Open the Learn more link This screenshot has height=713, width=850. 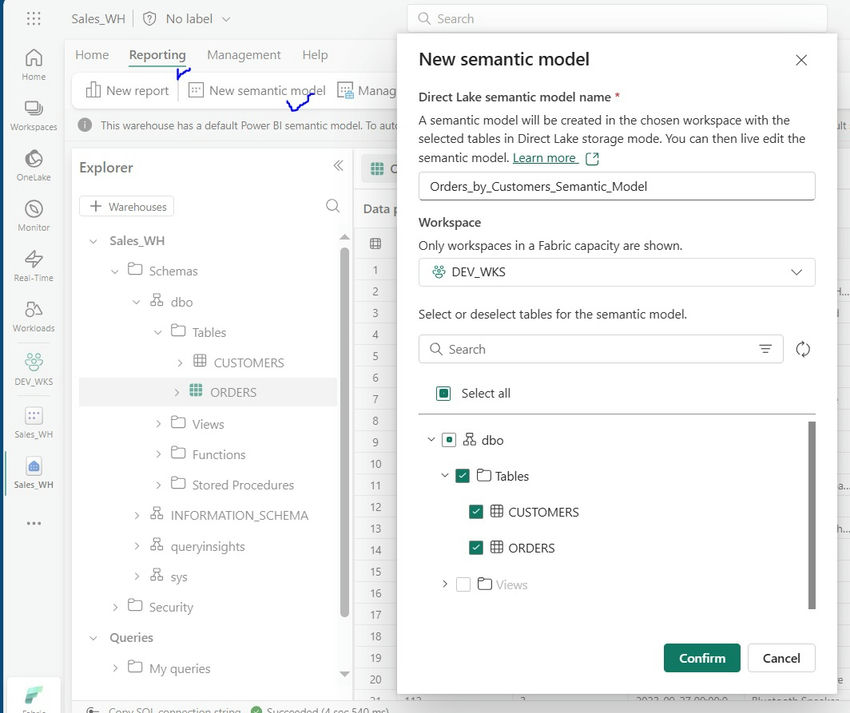click(x=545, y=157)
